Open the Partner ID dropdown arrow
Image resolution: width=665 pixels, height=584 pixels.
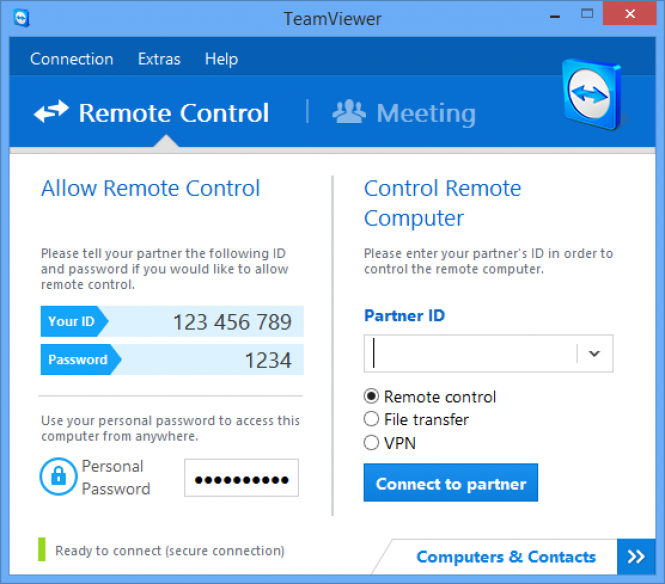pos(595,353)
